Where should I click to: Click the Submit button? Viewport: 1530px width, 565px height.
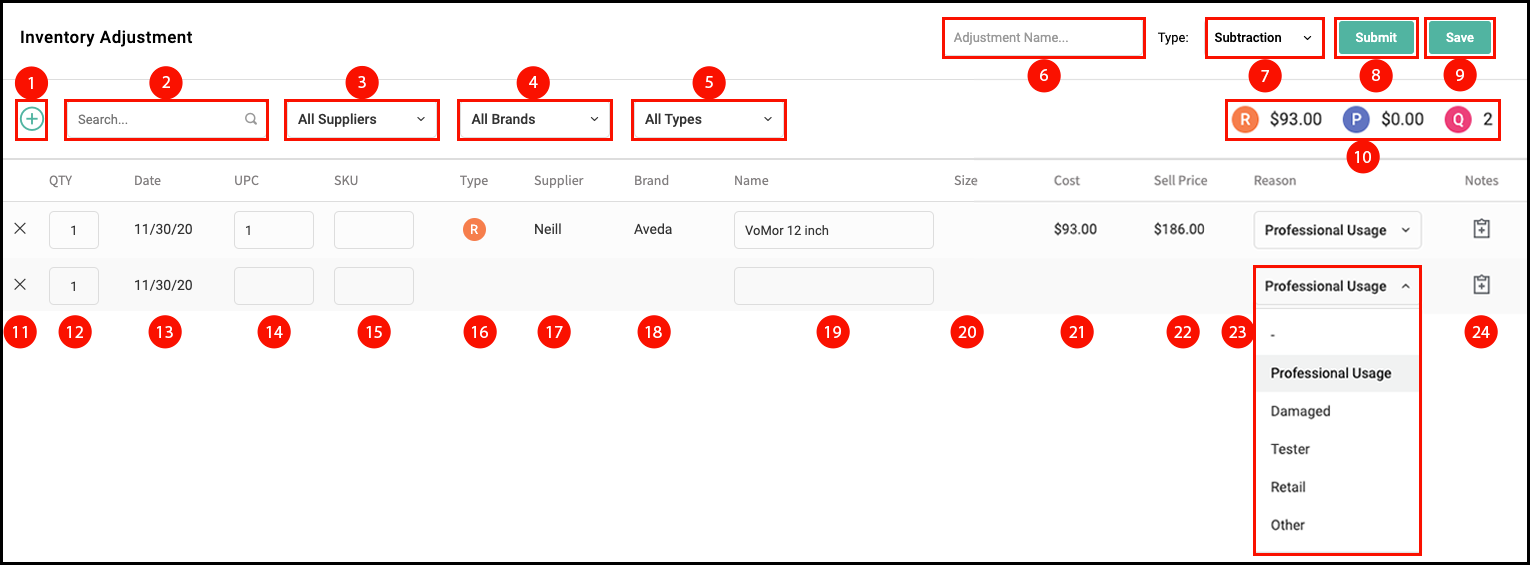[1376, 38]
